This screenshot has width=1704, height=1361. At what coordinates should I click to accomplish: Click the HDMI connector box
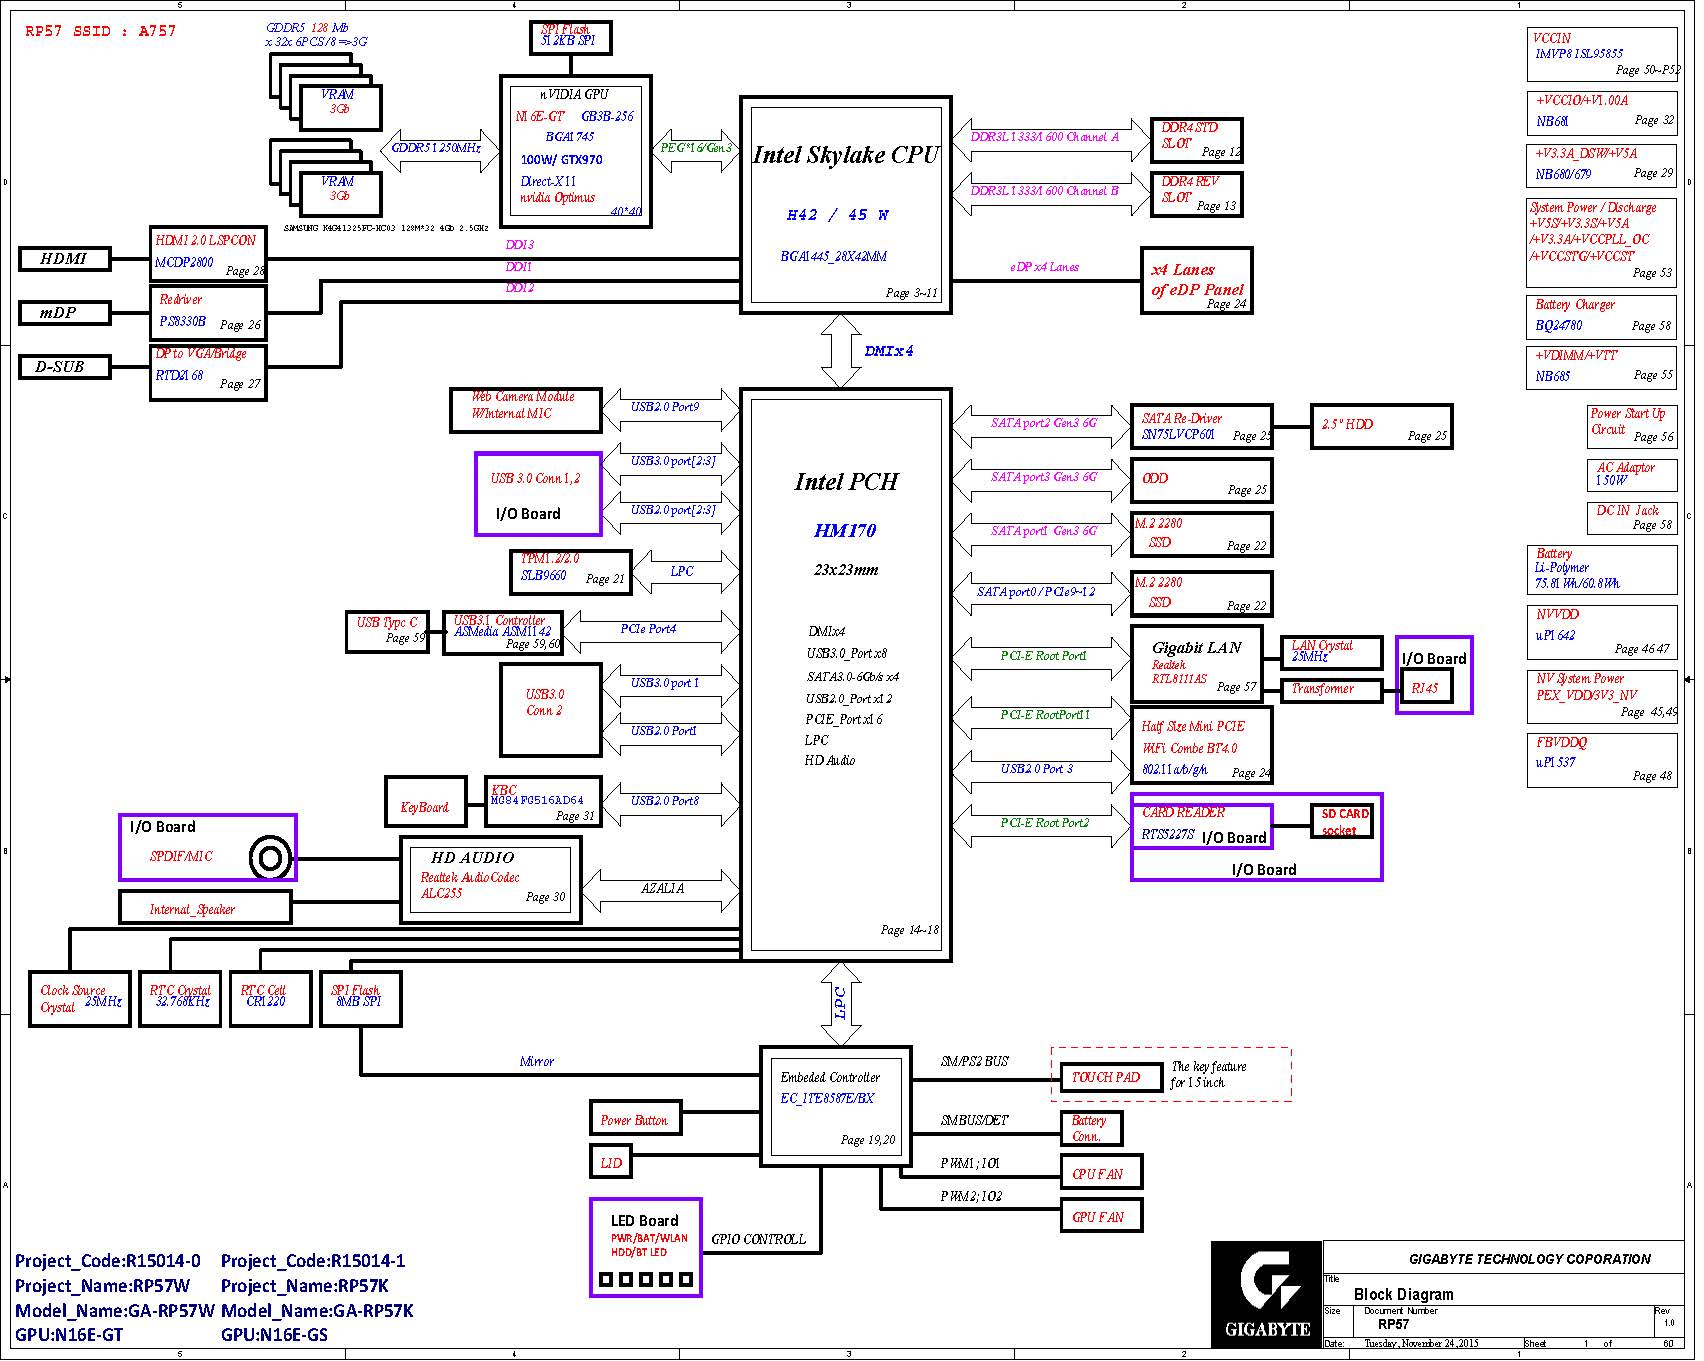pyautogui.click(x=64, y=259)
